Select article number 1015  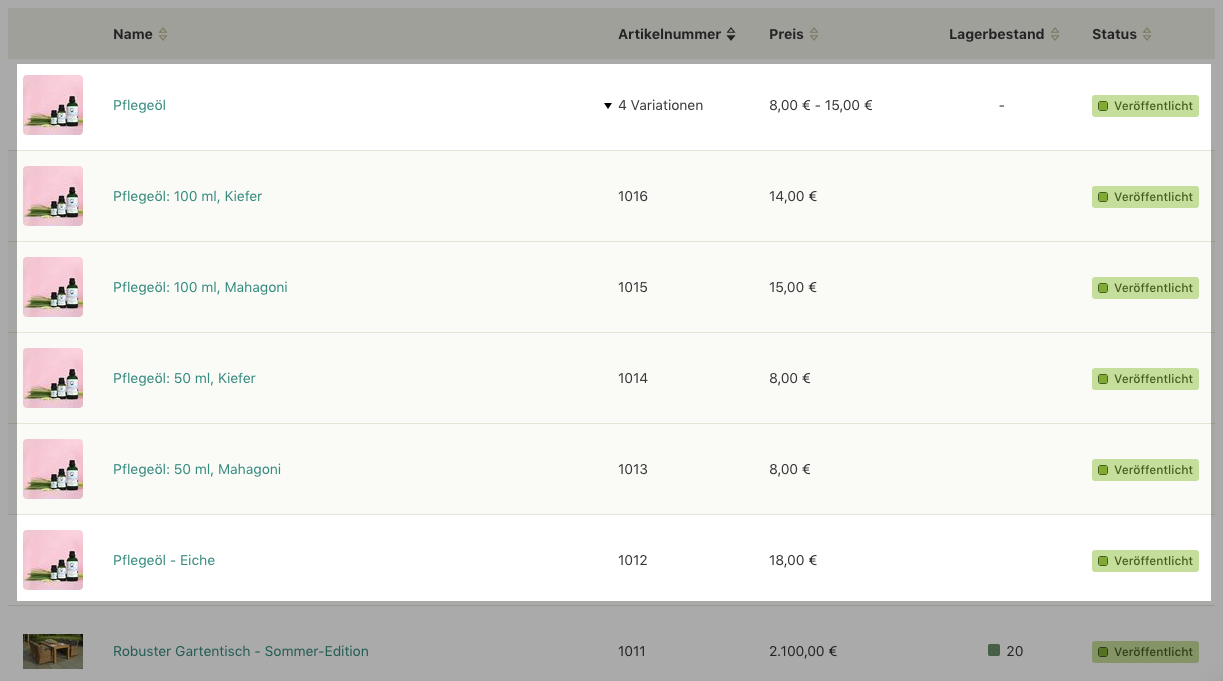point(633,287)
